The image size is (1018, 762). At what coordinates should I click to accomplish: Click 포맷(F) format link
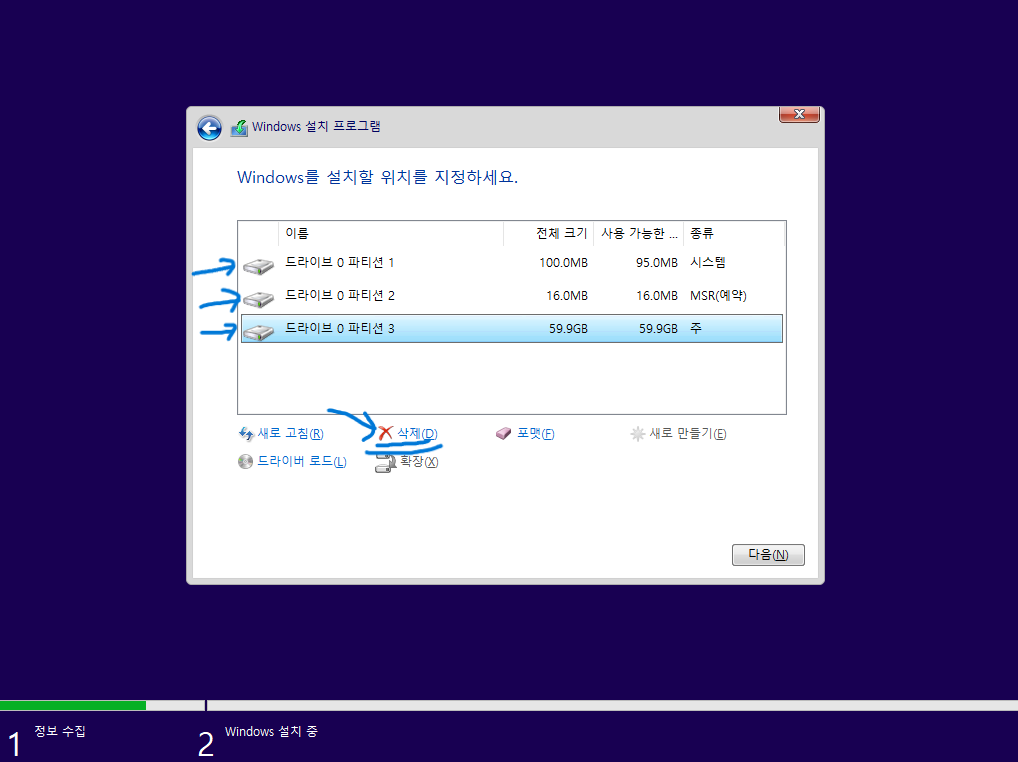tap(536, 434)
